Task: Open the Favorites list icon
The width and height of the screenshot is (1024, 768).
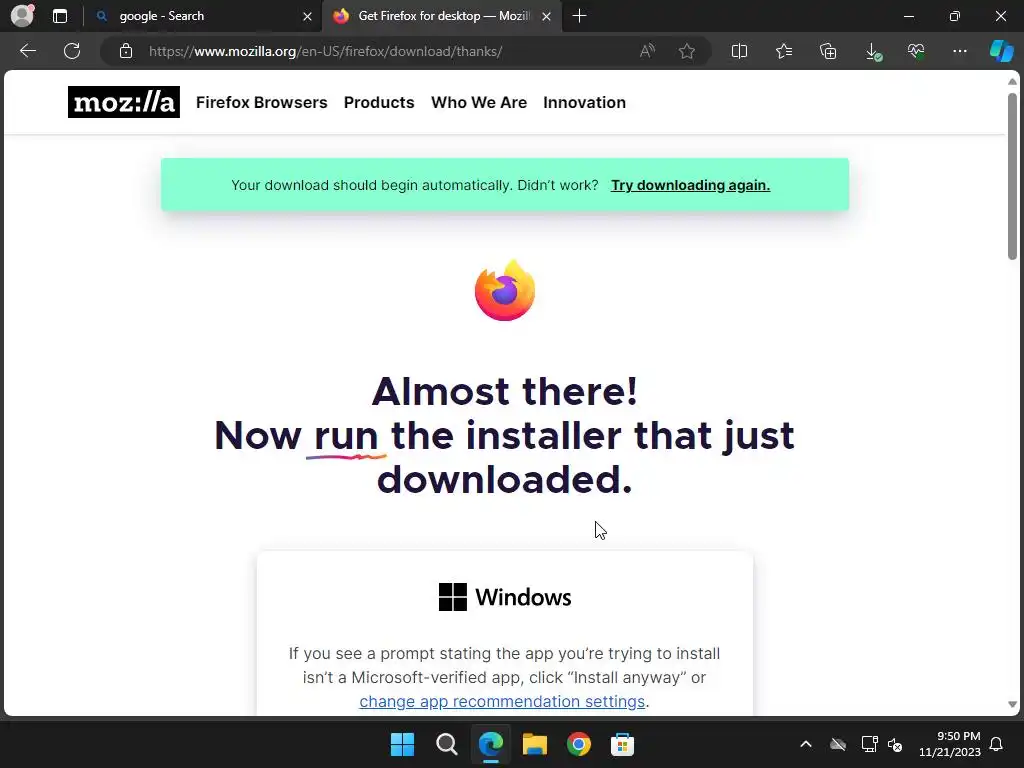Action: click(x=784, y=51)
